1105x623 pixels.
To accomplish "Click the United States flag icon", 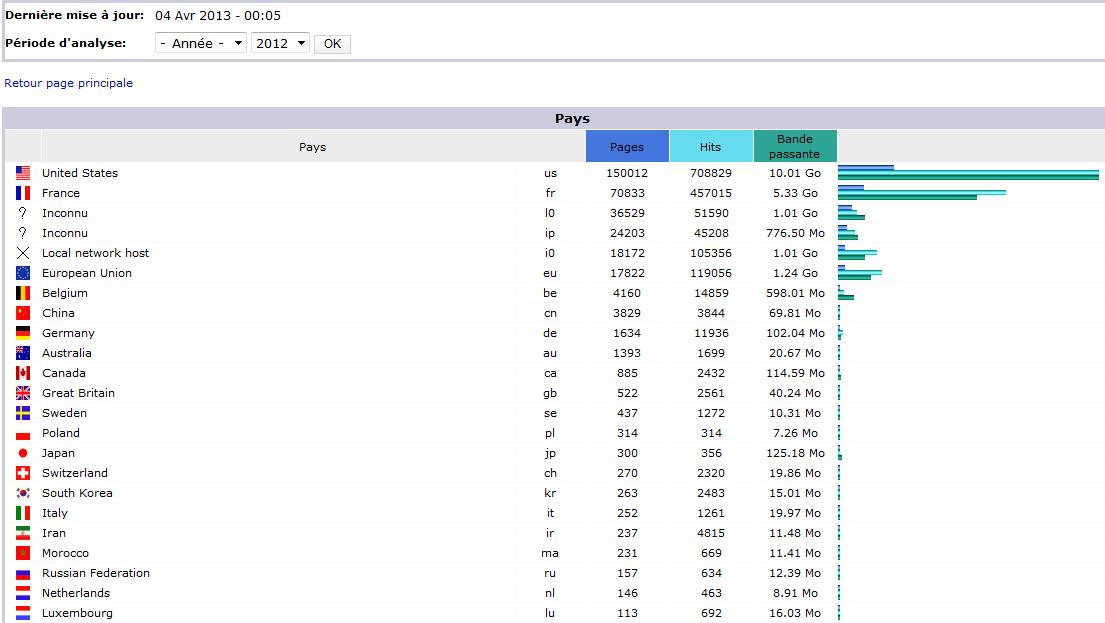I will tap(23, 173).
